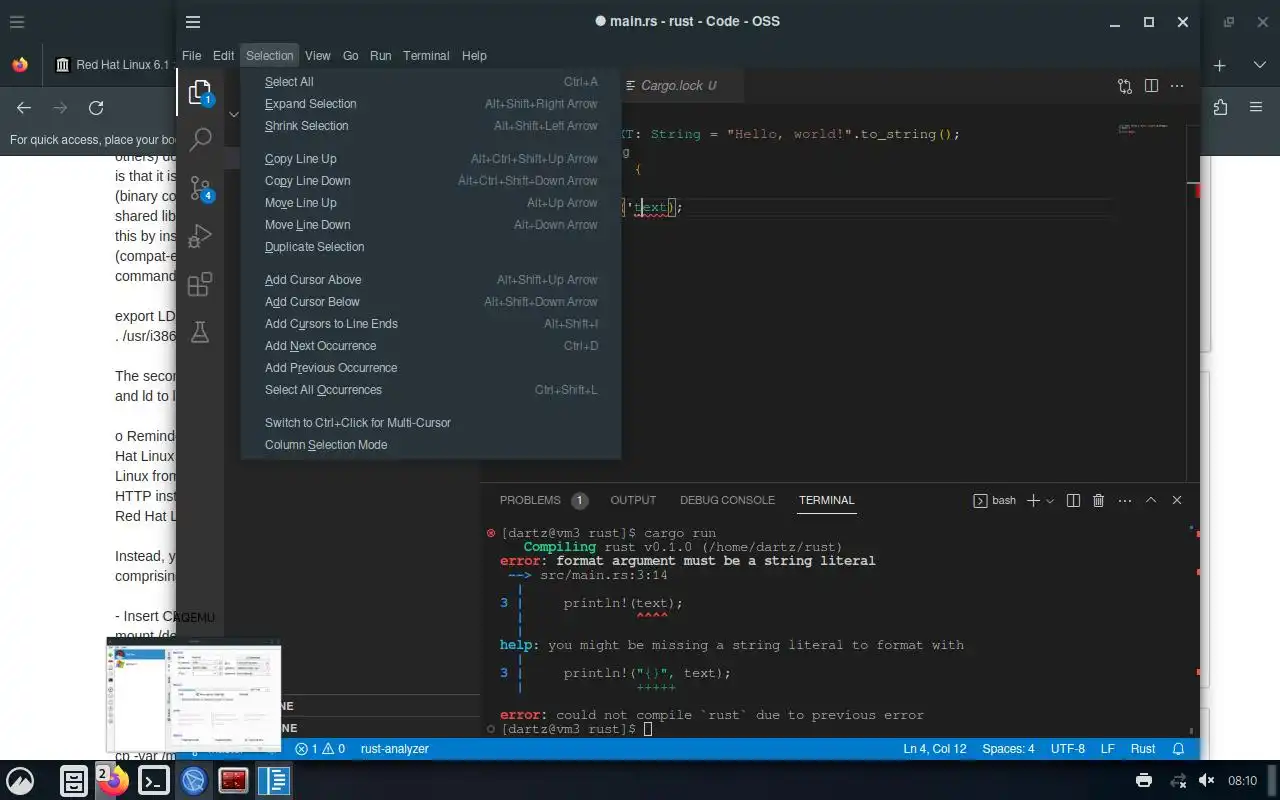
Task: Close the terminal panel
Action: click(1177, 500)
